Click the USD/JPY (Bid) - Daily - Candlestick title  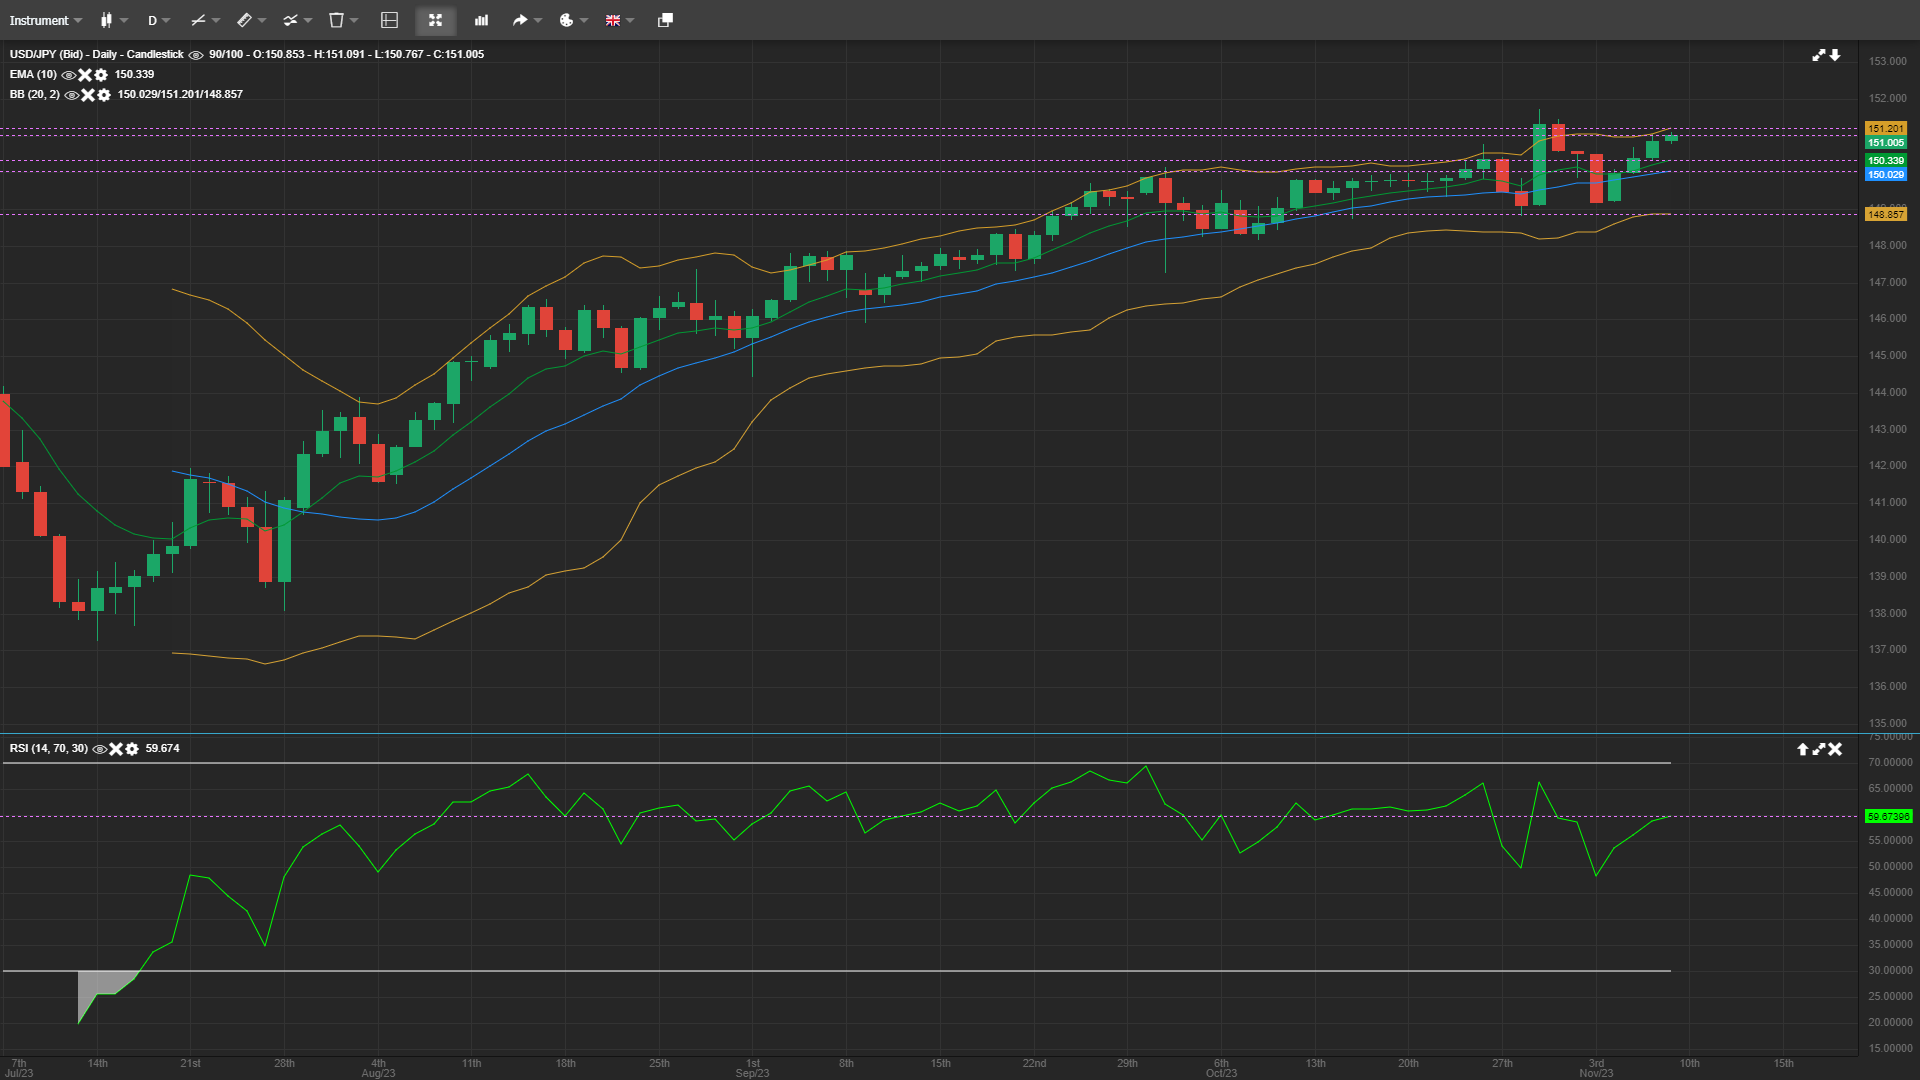pyautogui.click(x=97, y=54)
